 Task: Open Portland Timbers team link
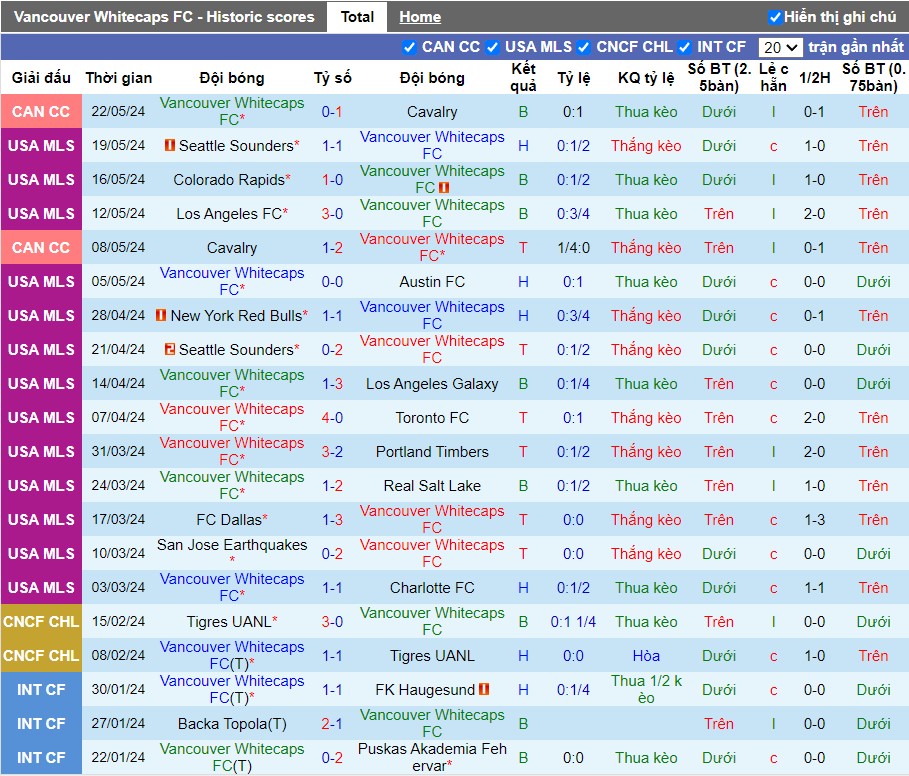(x=432, y=451)
